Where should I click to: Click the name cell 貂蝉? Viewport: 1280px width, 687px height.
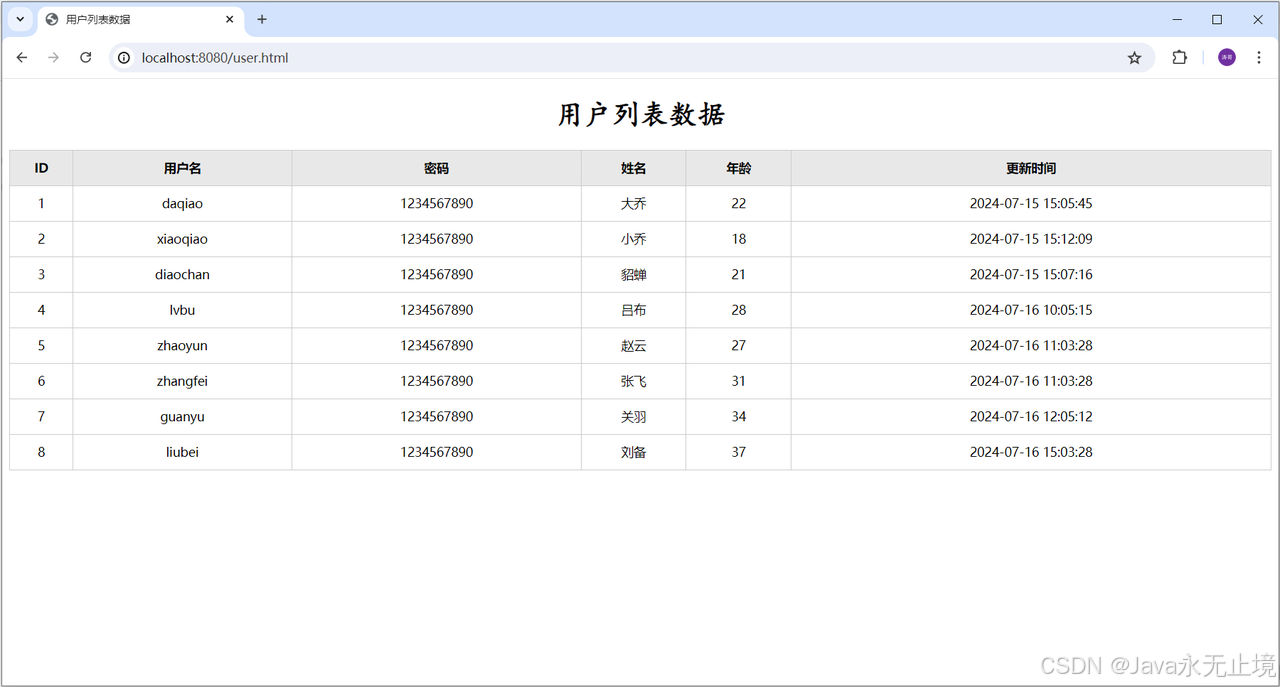634,275
